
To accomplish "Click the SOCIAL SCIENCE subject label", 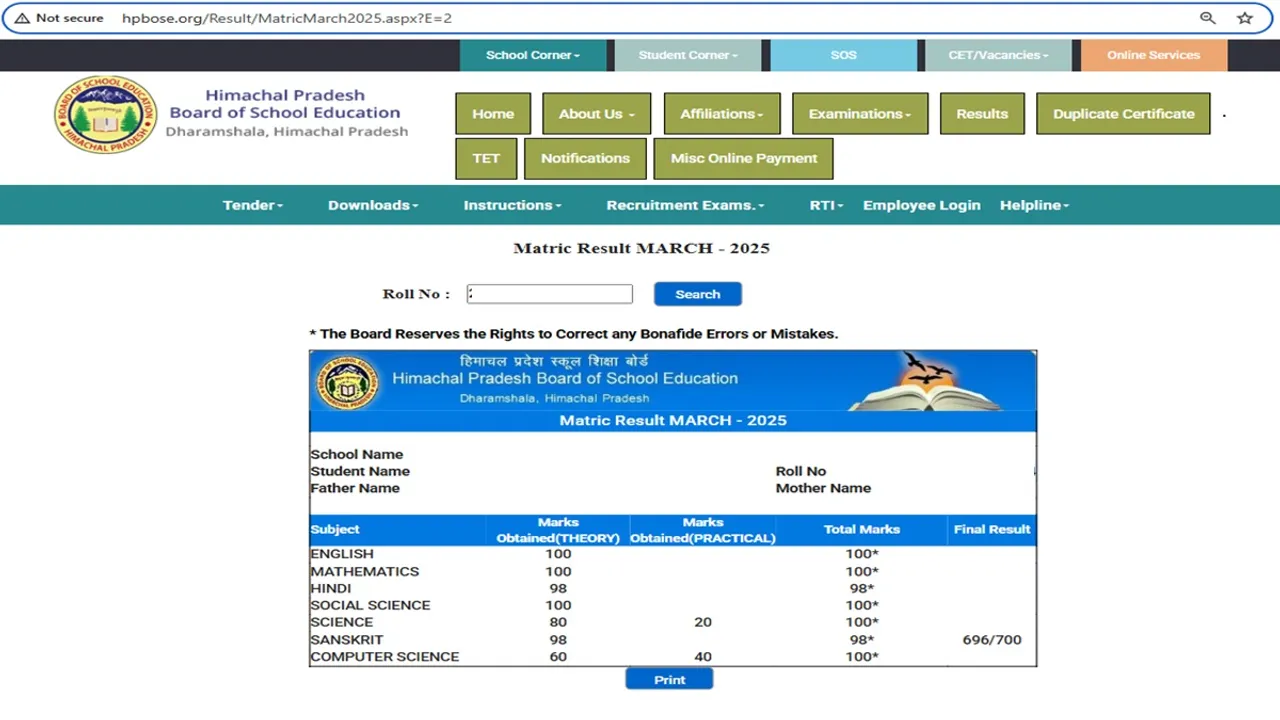I will [370, 605].
